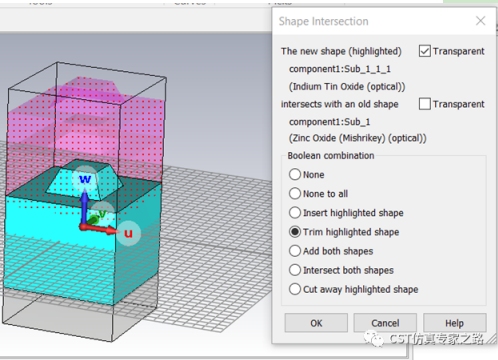The image size is (498, 360).
Task: Click the u axis label circle
Action: [x=128, y=233]
